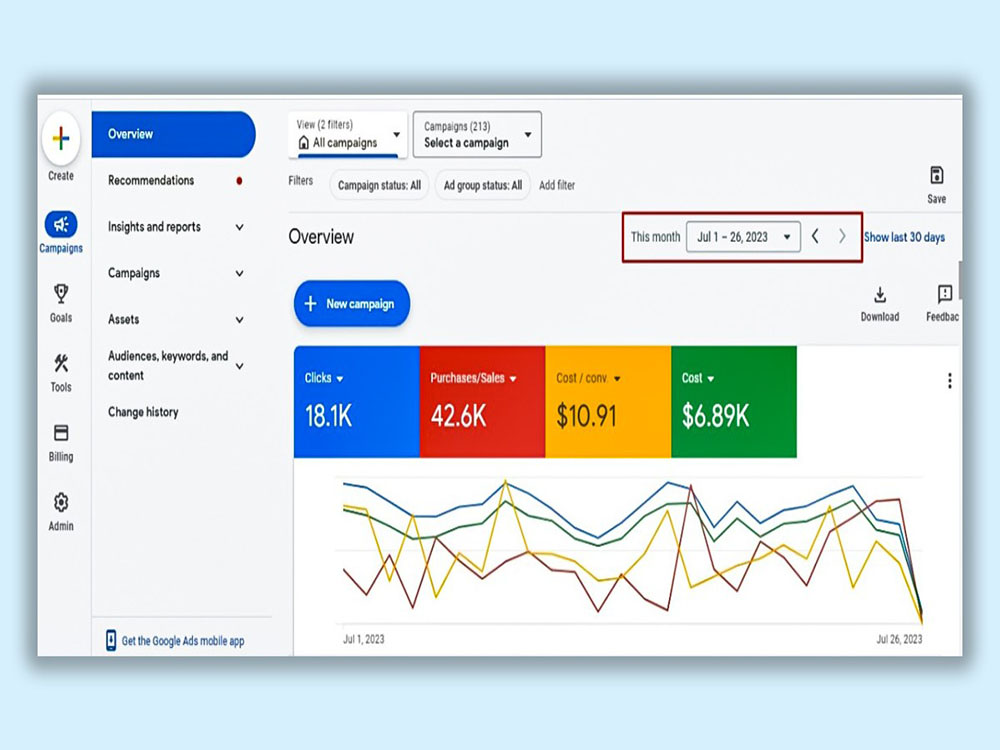
Task: Click the Save icon
Action: click(936, 175)
